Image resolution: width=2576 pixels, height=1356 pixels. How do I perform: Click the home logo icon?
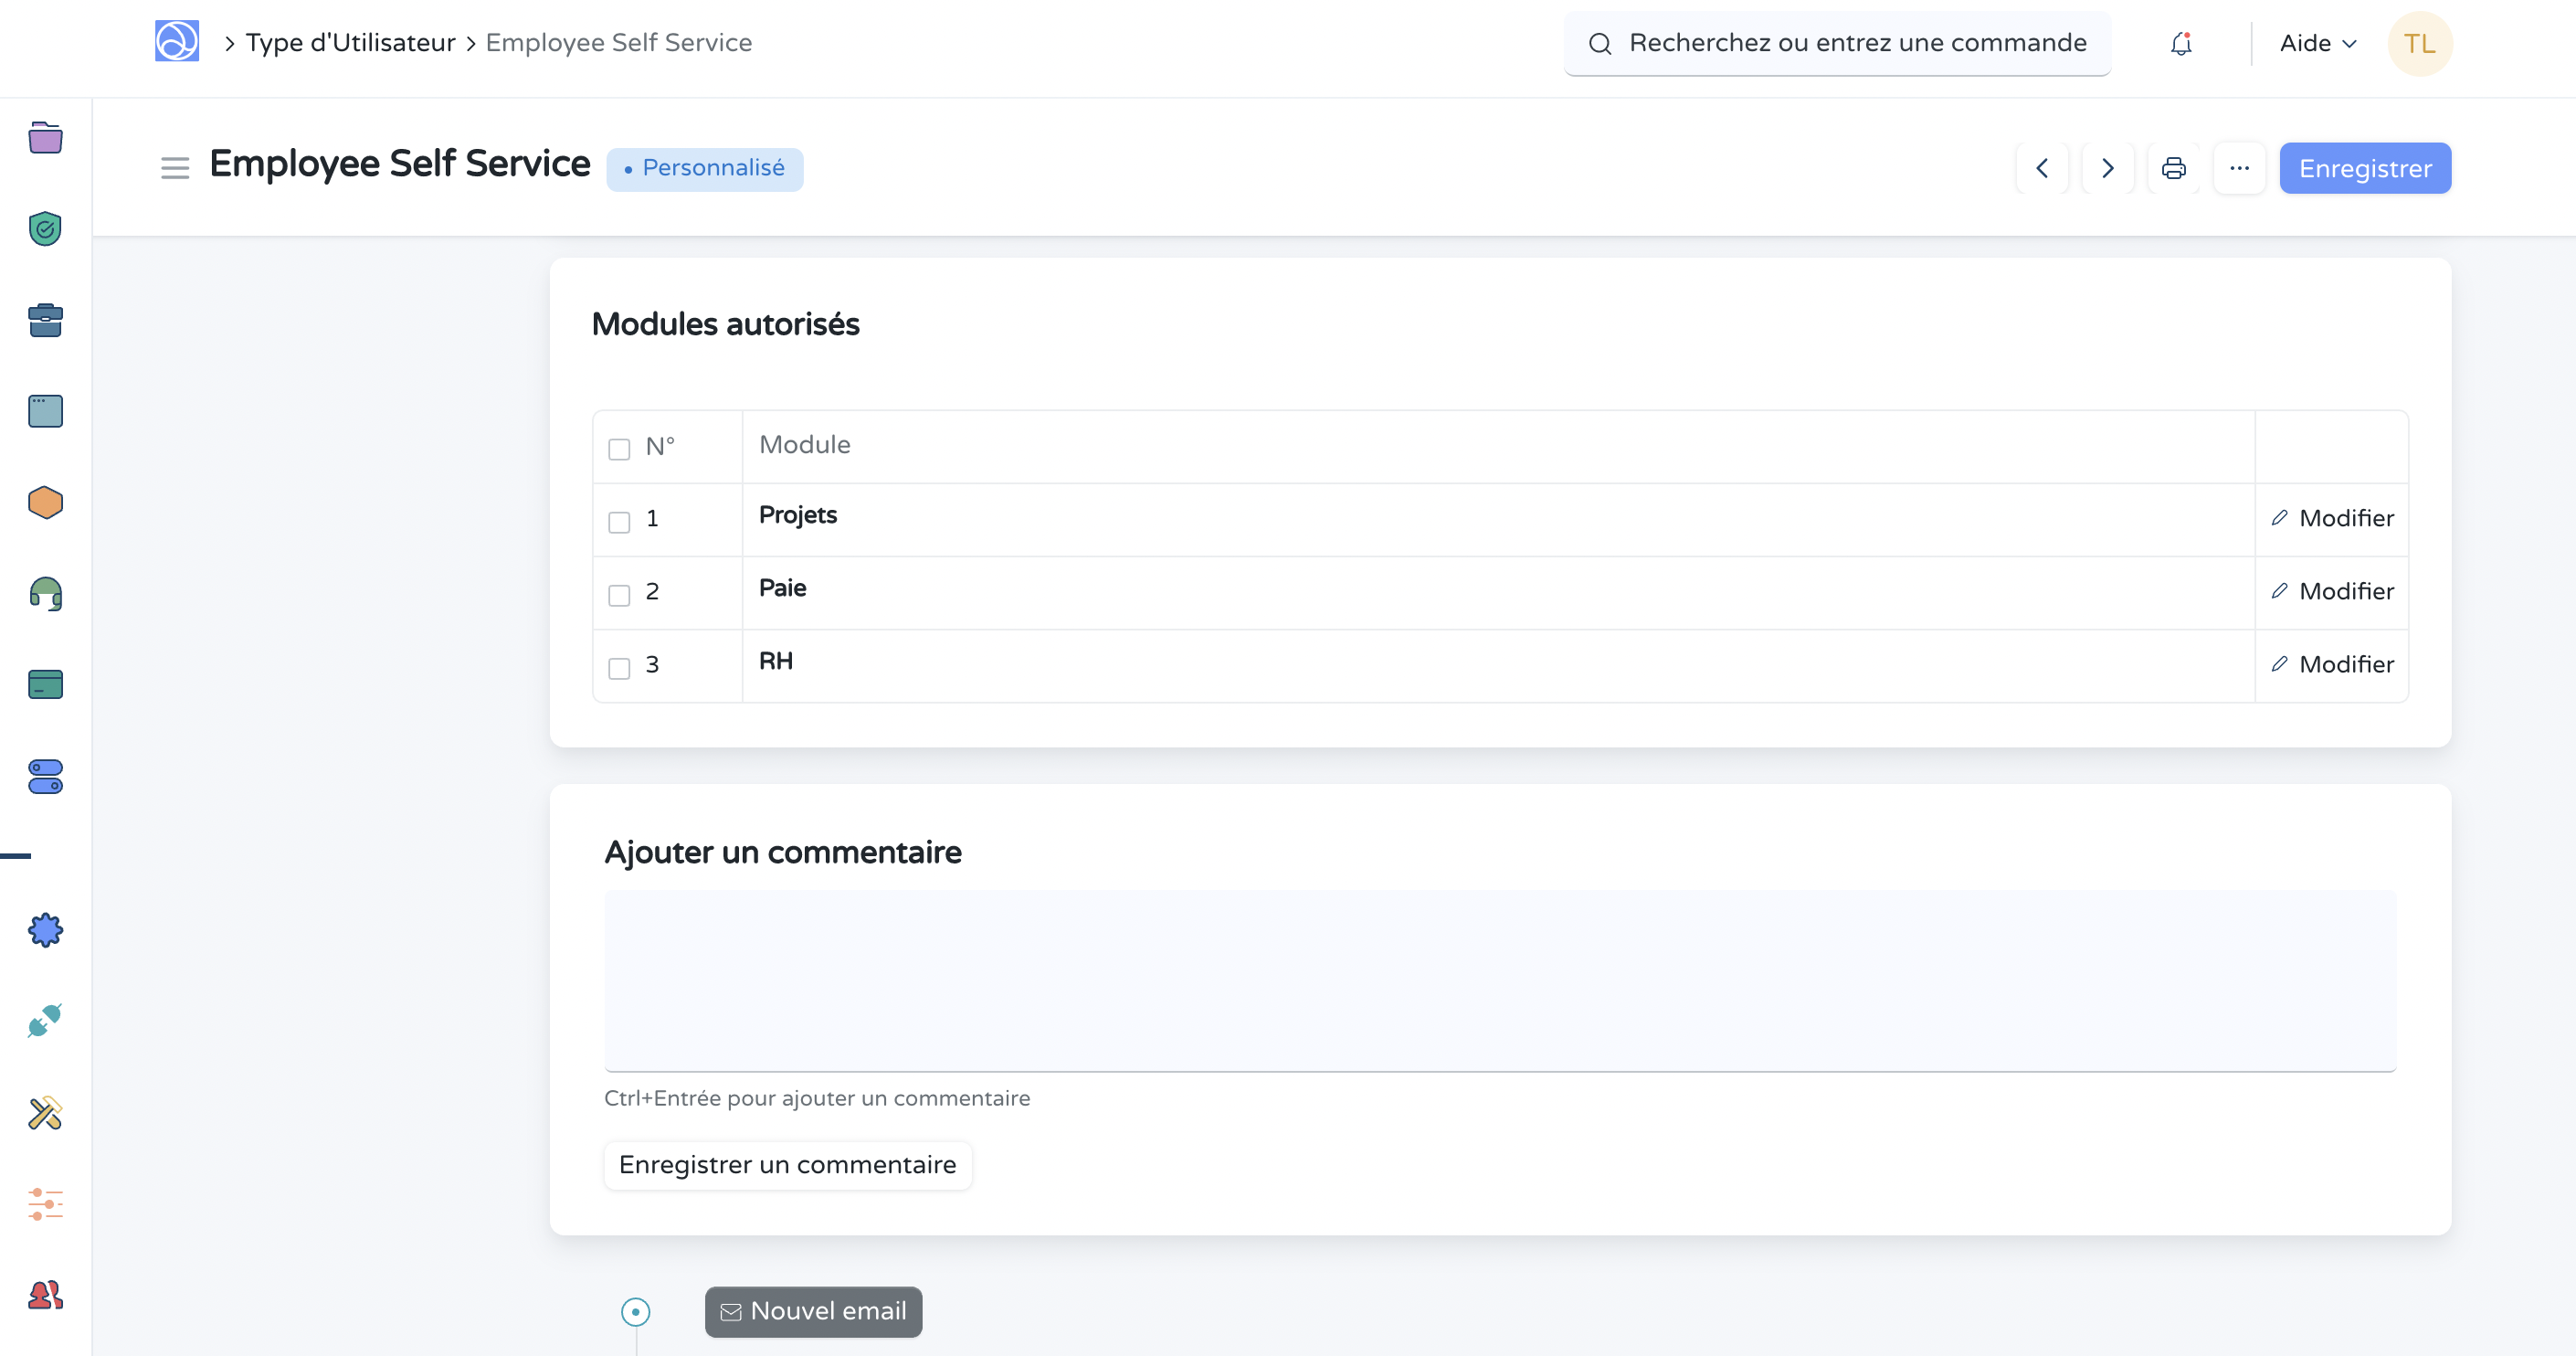coord(177,42)
